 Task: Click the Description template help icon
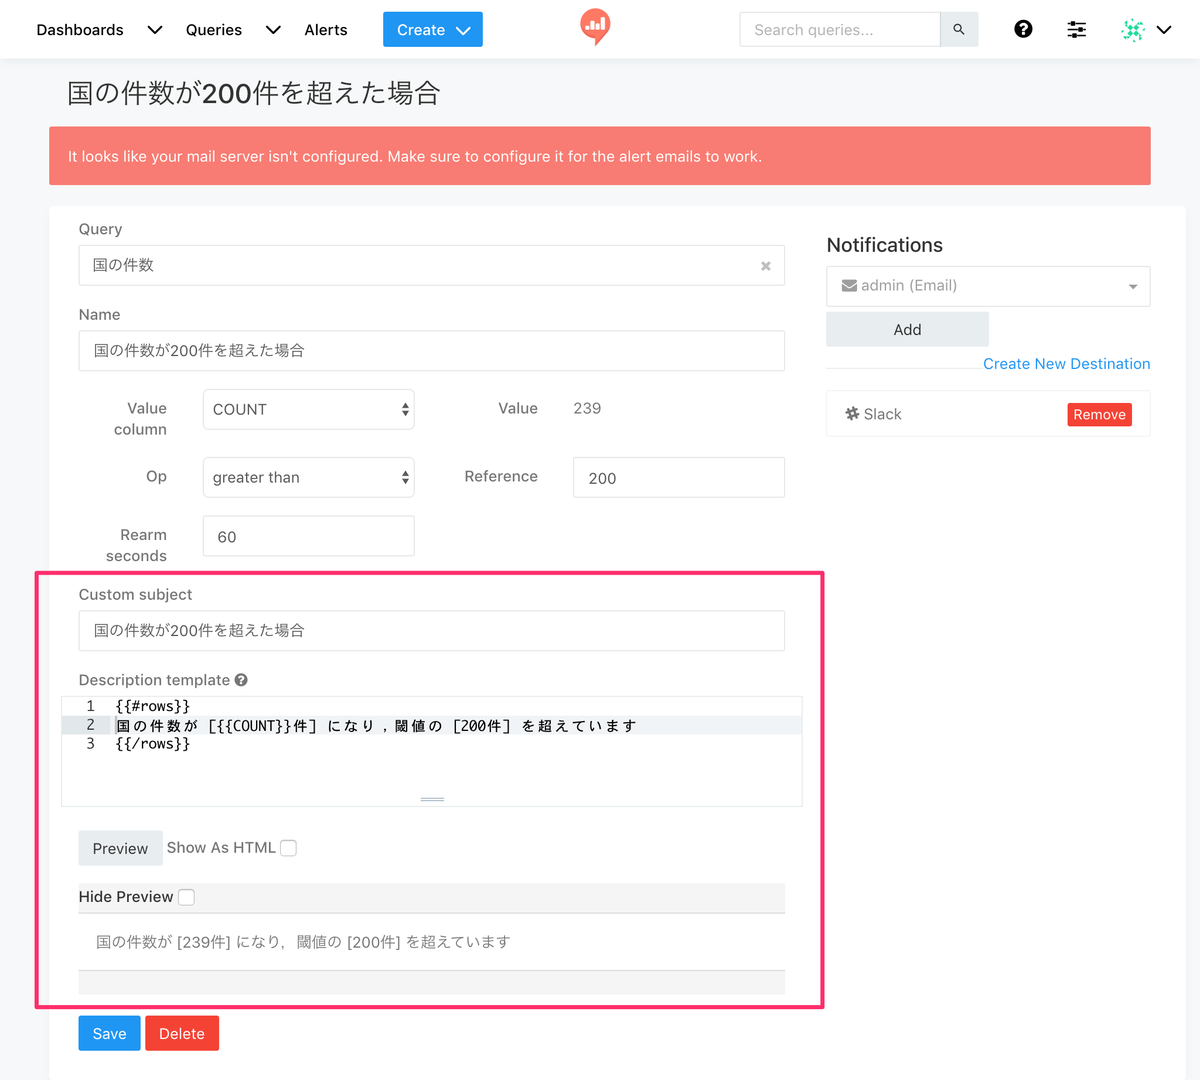241,680
